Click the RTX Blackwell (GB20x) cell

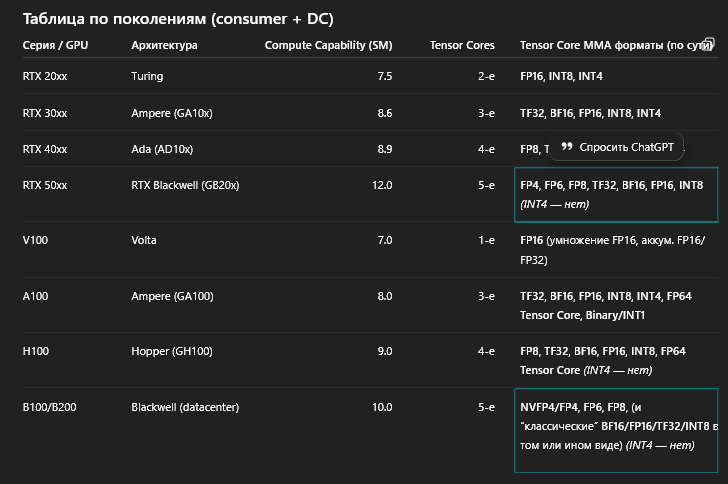pos(185,185)
